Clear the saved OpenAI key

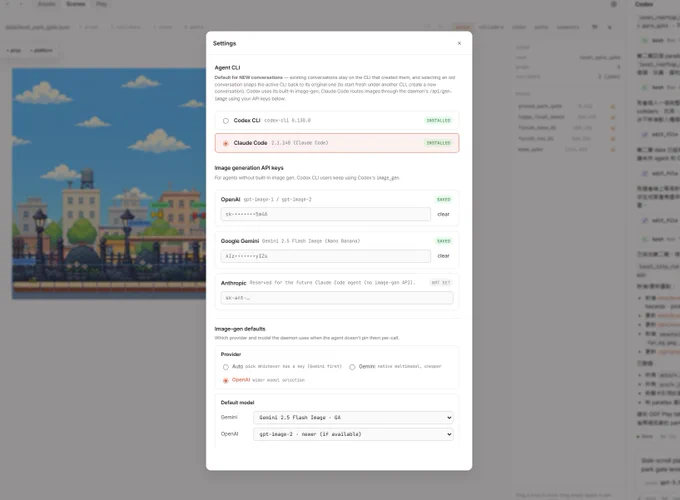click(x=443, y=214)
